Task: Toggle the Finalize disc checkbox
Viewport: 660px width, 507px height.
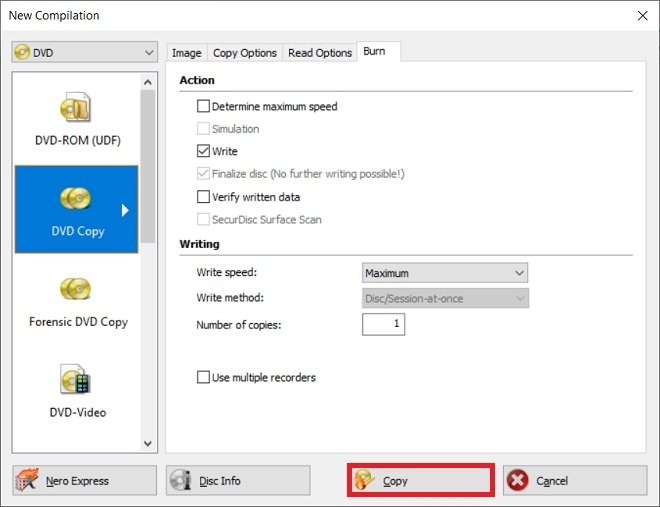Action: coord(203,173)
